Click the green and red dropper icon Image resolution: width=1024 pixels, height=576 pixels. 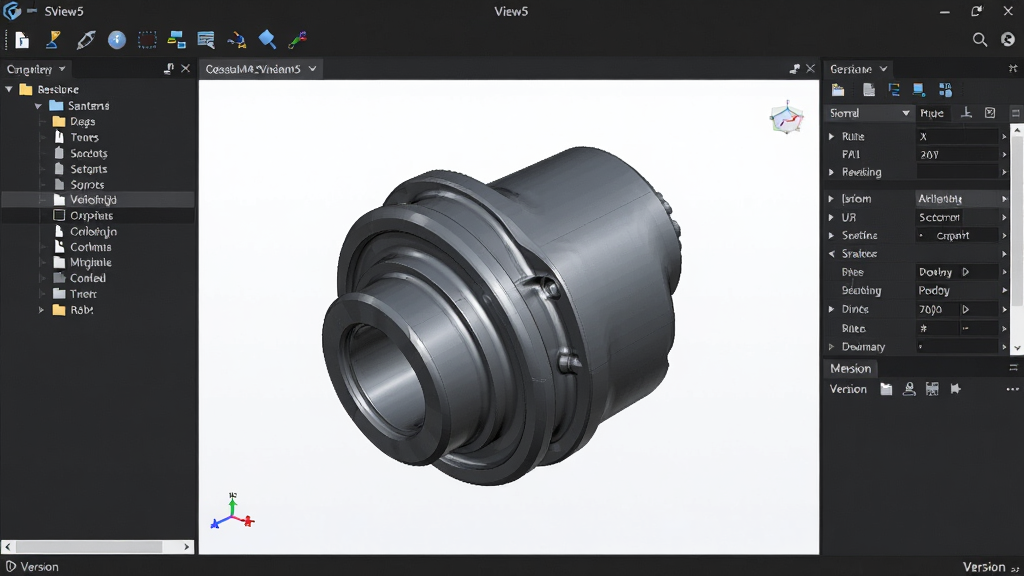coord(298,40)
